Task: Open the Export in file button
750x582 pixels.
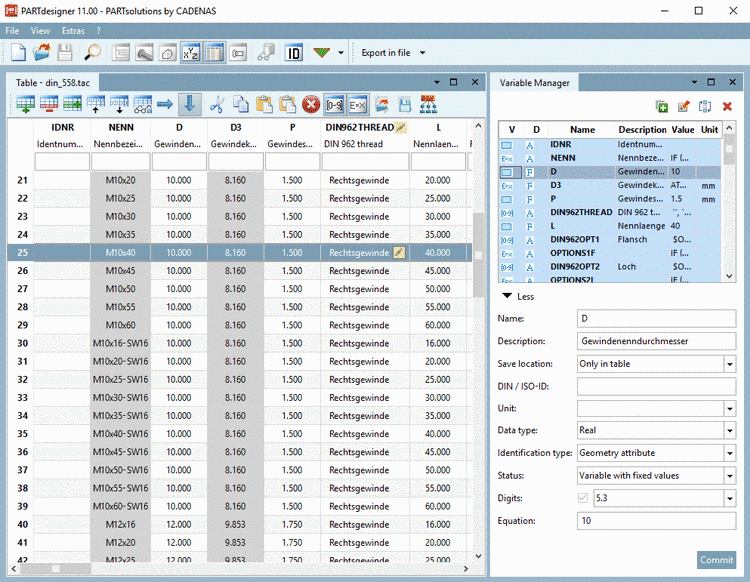Action: click(385, 53)
